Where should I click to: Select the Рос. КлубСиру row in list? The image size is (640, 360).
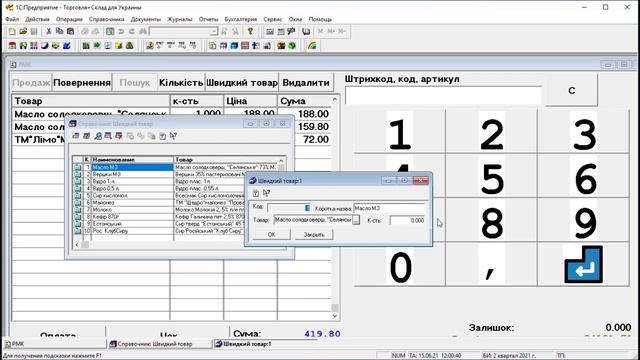tap(132, 231)
